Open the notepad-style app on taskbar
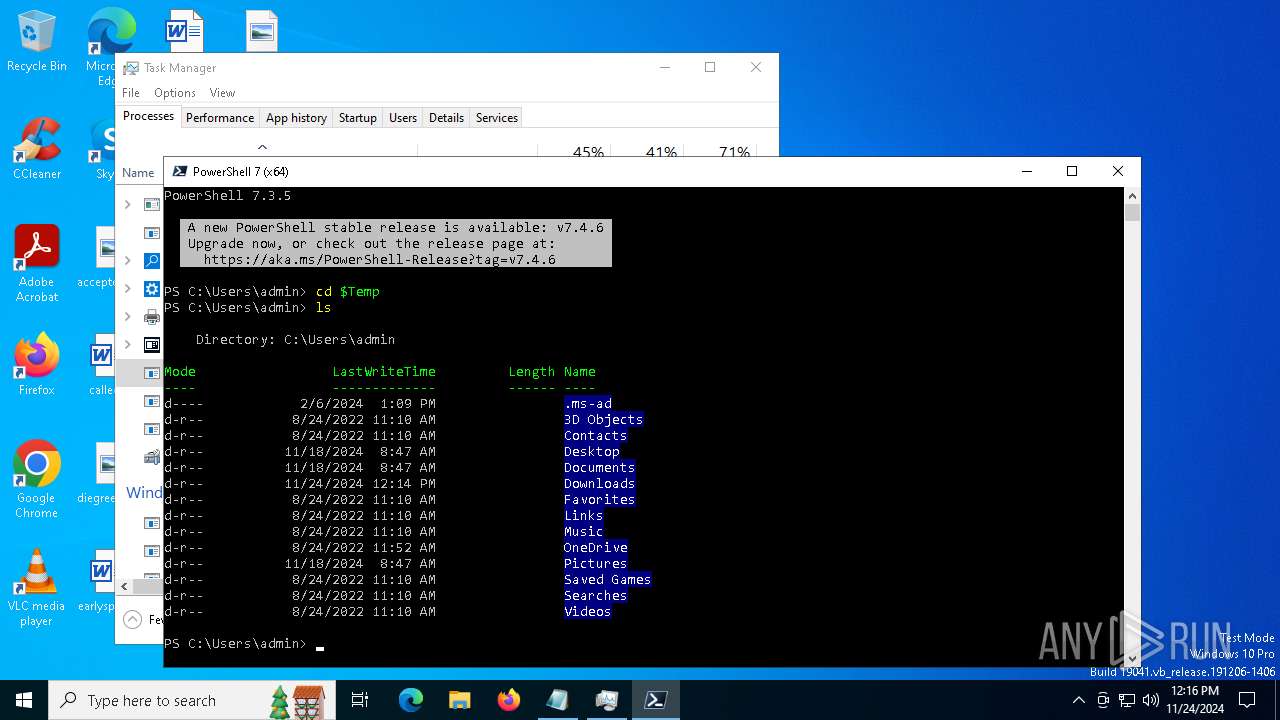The image size is (1280, 720). (x=558, y=700)
